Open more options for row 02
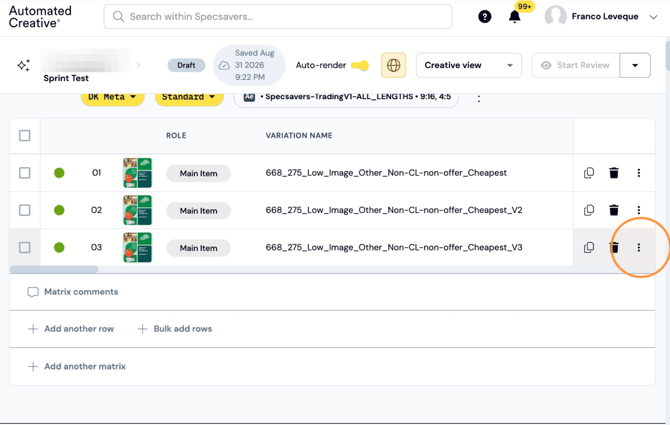 [x=639, y=210]
